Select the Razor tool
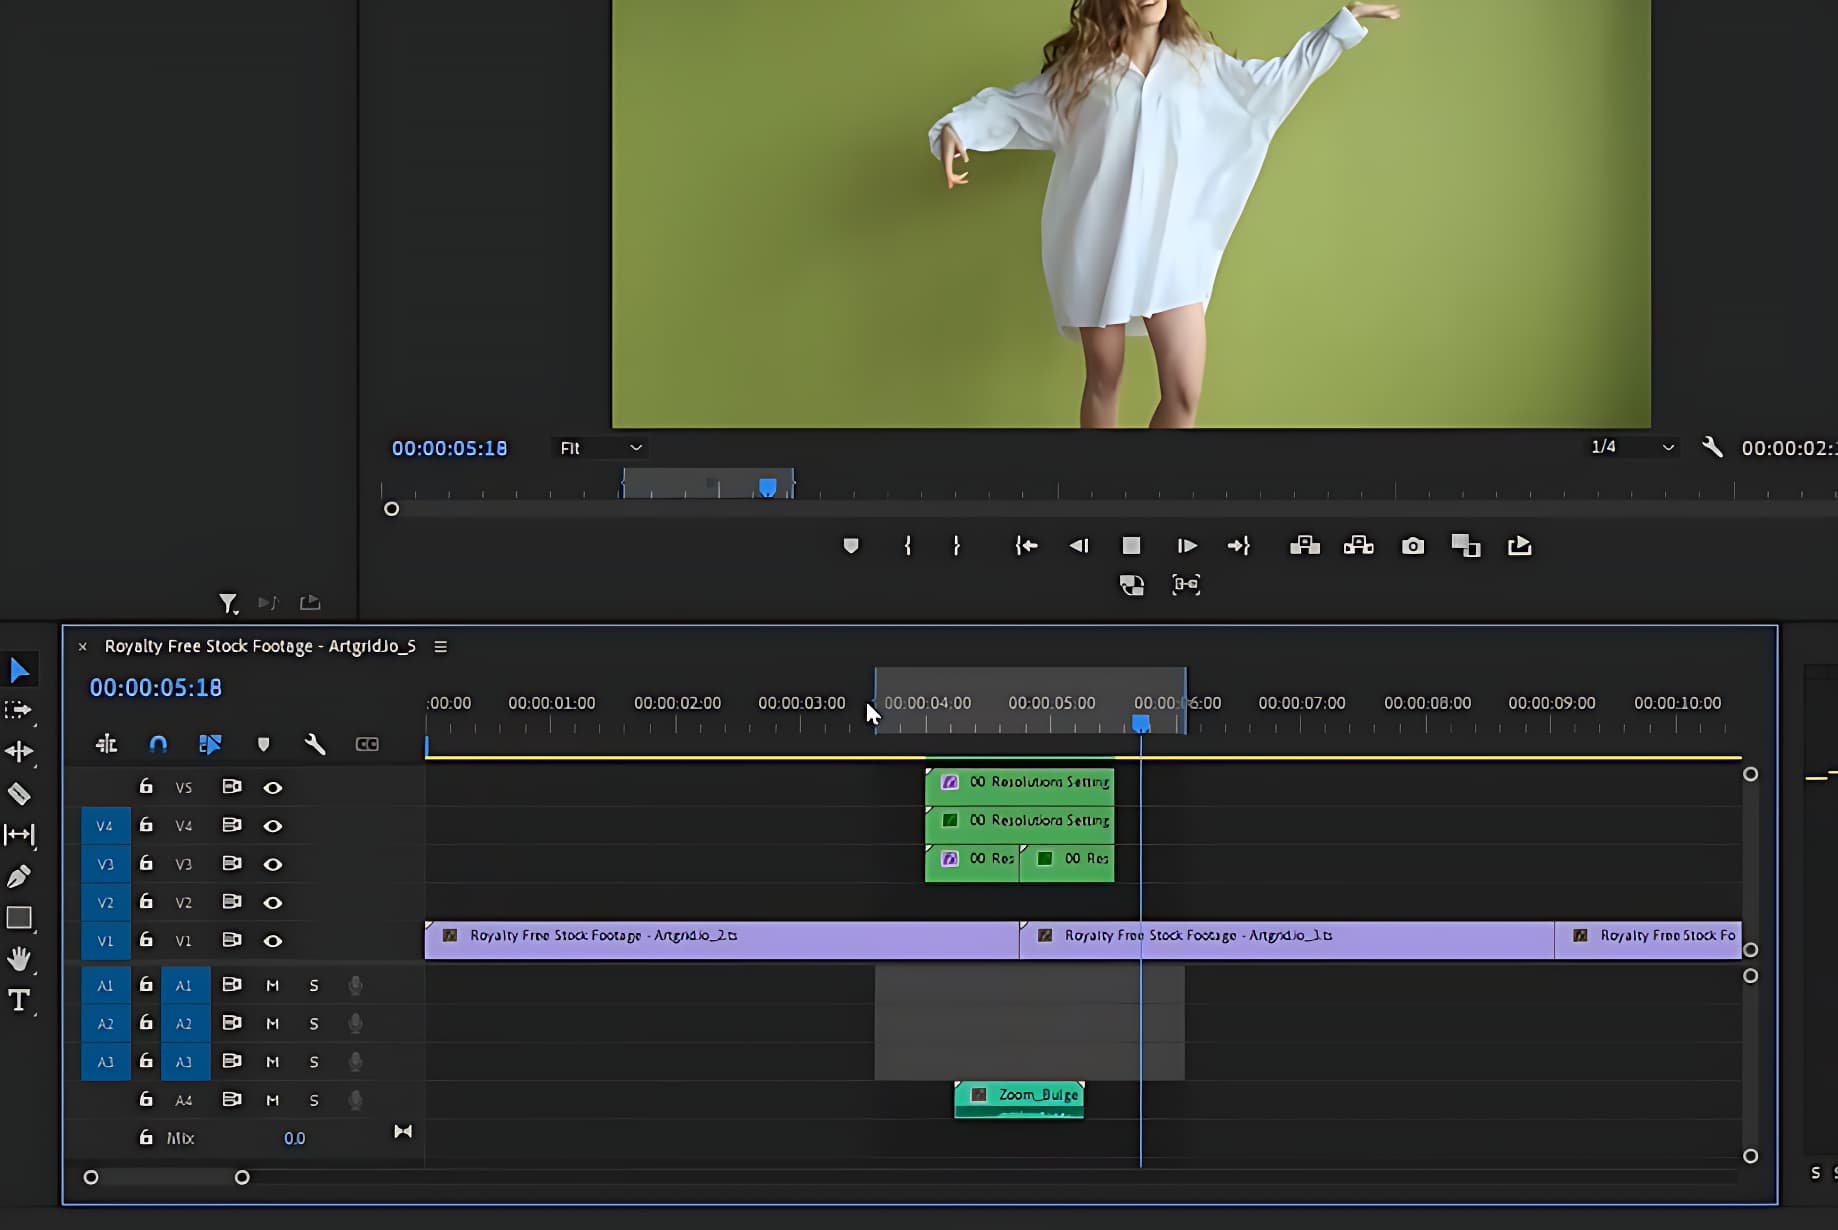The width and height of the screenshot is (1838, 1230). pyautogui.click(x=19, y=794)
